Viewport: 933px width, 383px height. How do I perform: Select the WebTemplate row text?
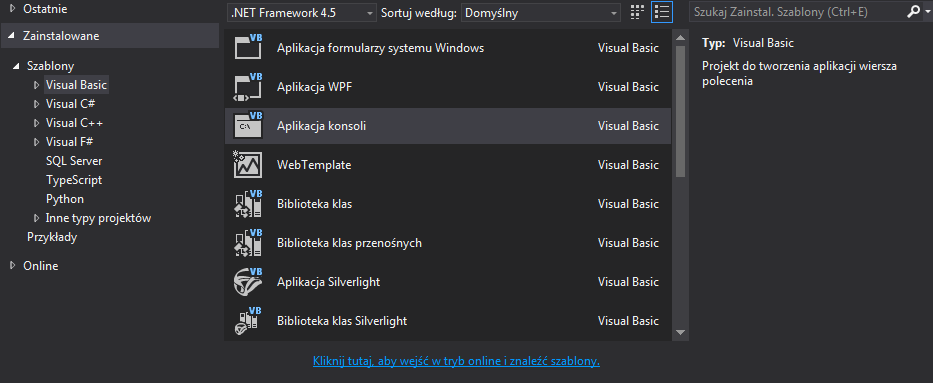point(314,165)
